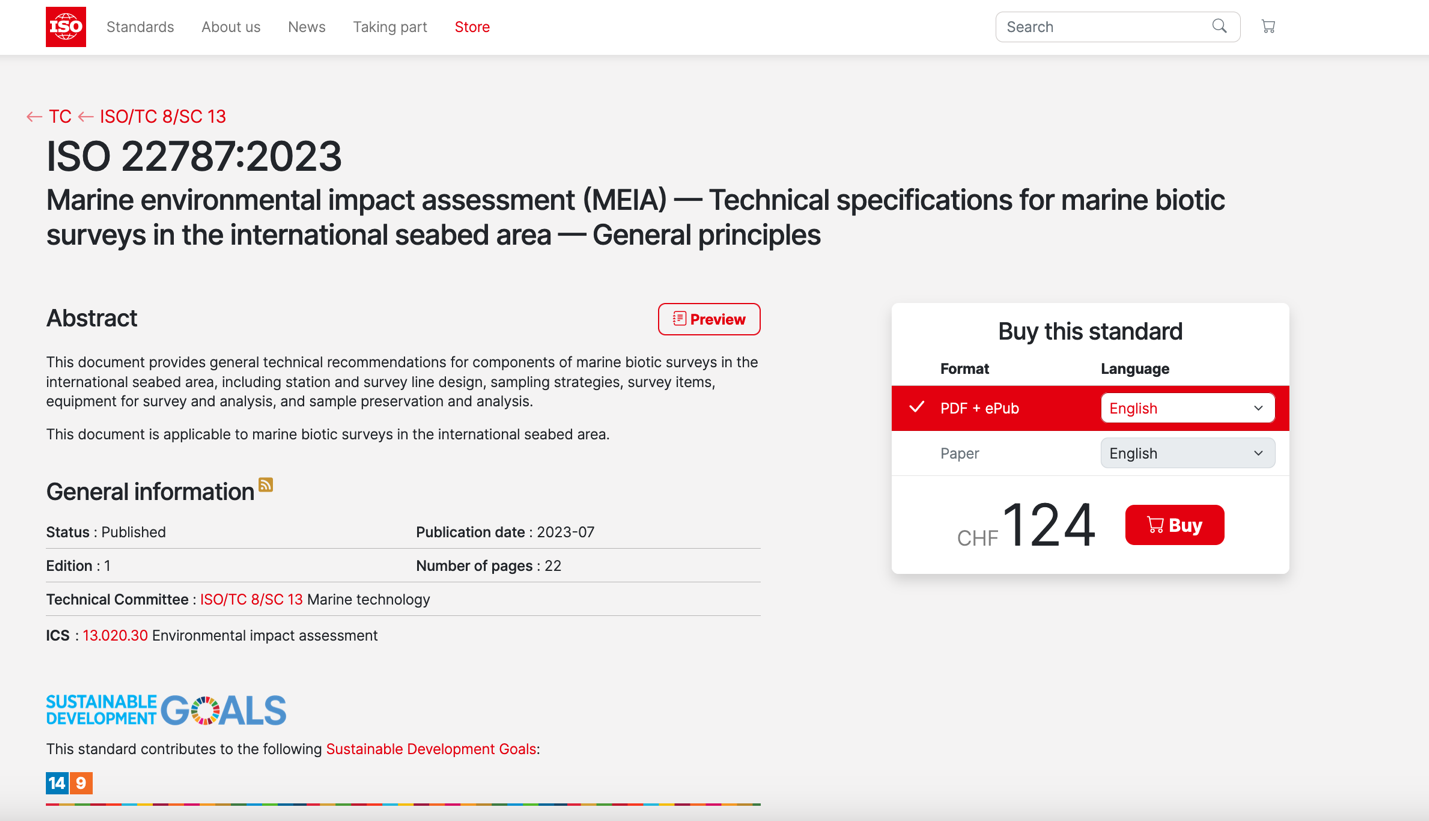Open the Standards menu
Screen dimensions: 1429x821
pyautogui.click(x=140, y=27)
